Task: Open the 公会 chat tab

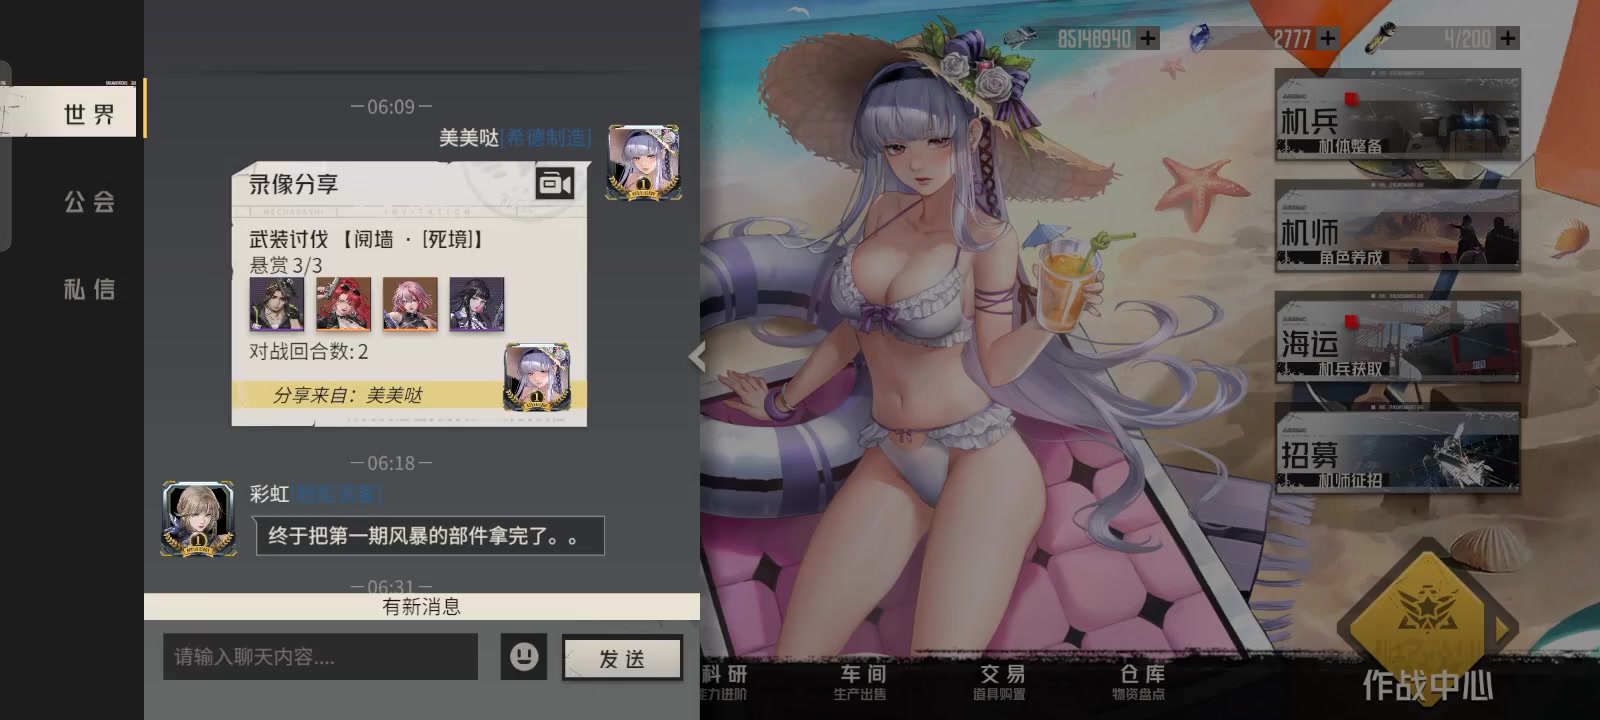Action: pos(89,202)
